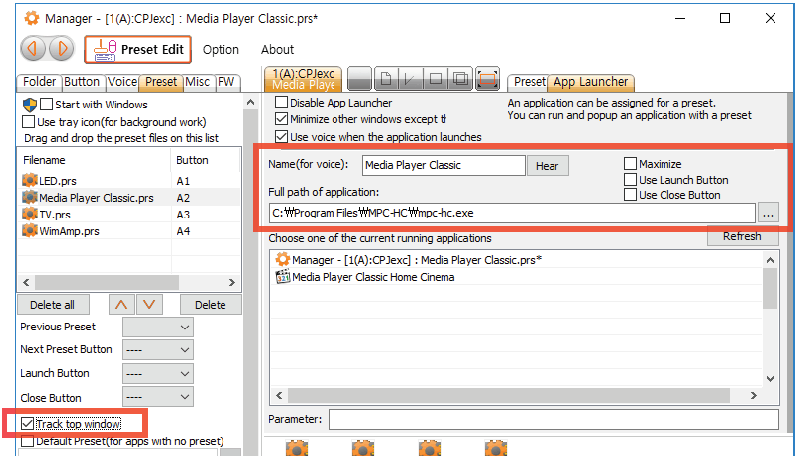Screen dimensions: 799x458
Task: Click the LED.prs gear icon
Action: click(30, 180)
